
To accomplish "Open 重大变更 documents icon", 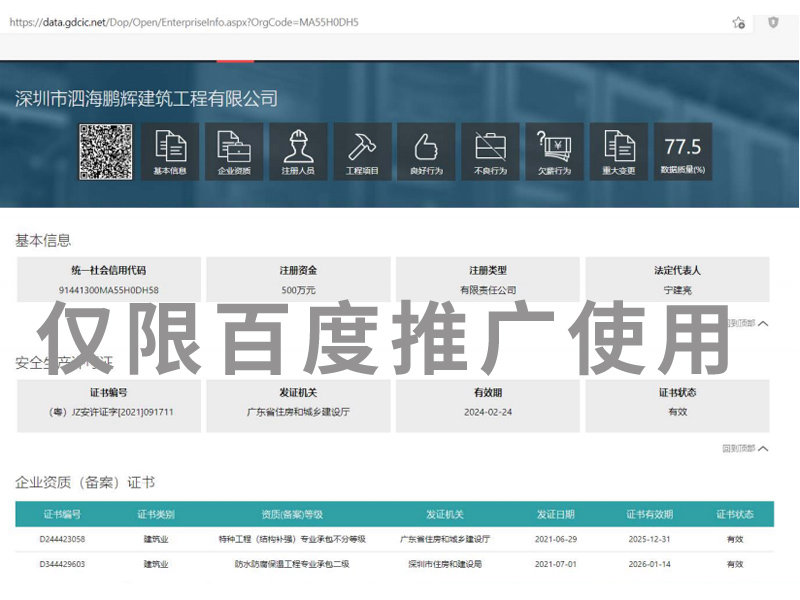I will (619, 152).
